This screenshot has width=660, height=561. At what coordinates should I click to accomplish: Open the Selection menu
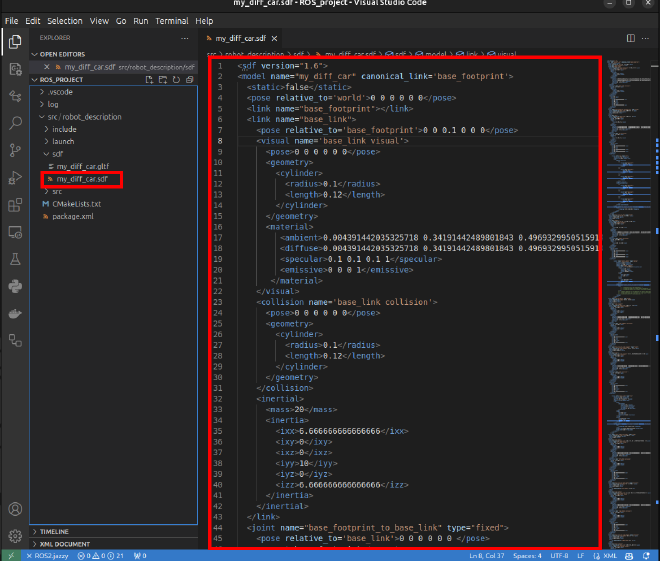tap(65, 21)
